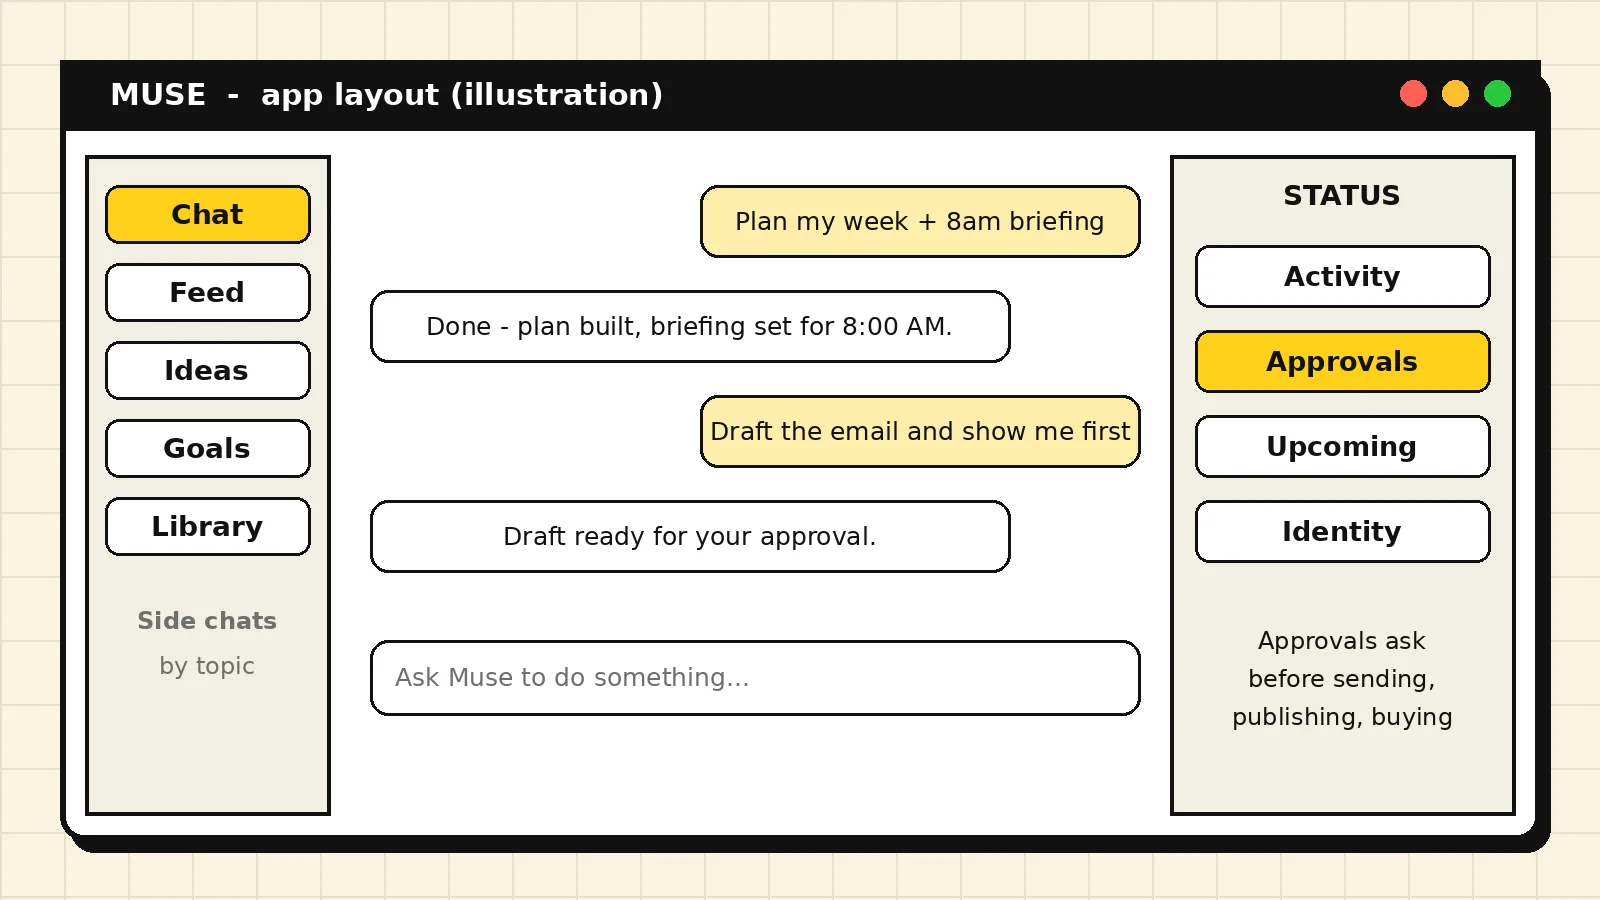
Task: Click the 'Plan my week + 8am briefing' message
Action: (x=920, y=221)
